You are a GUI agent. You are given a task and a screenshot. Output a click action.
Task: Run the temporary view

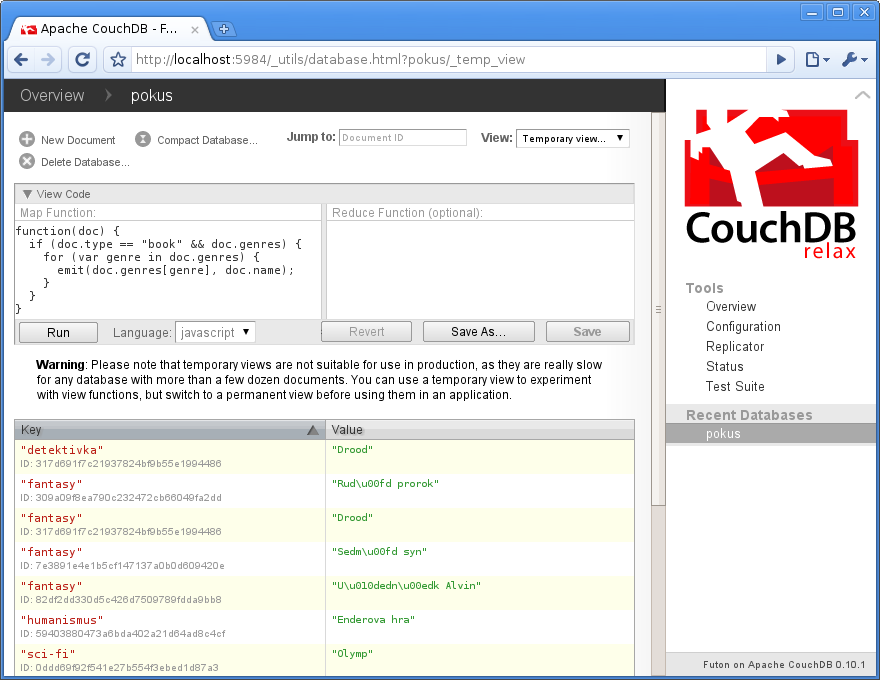tap(58, 332)
